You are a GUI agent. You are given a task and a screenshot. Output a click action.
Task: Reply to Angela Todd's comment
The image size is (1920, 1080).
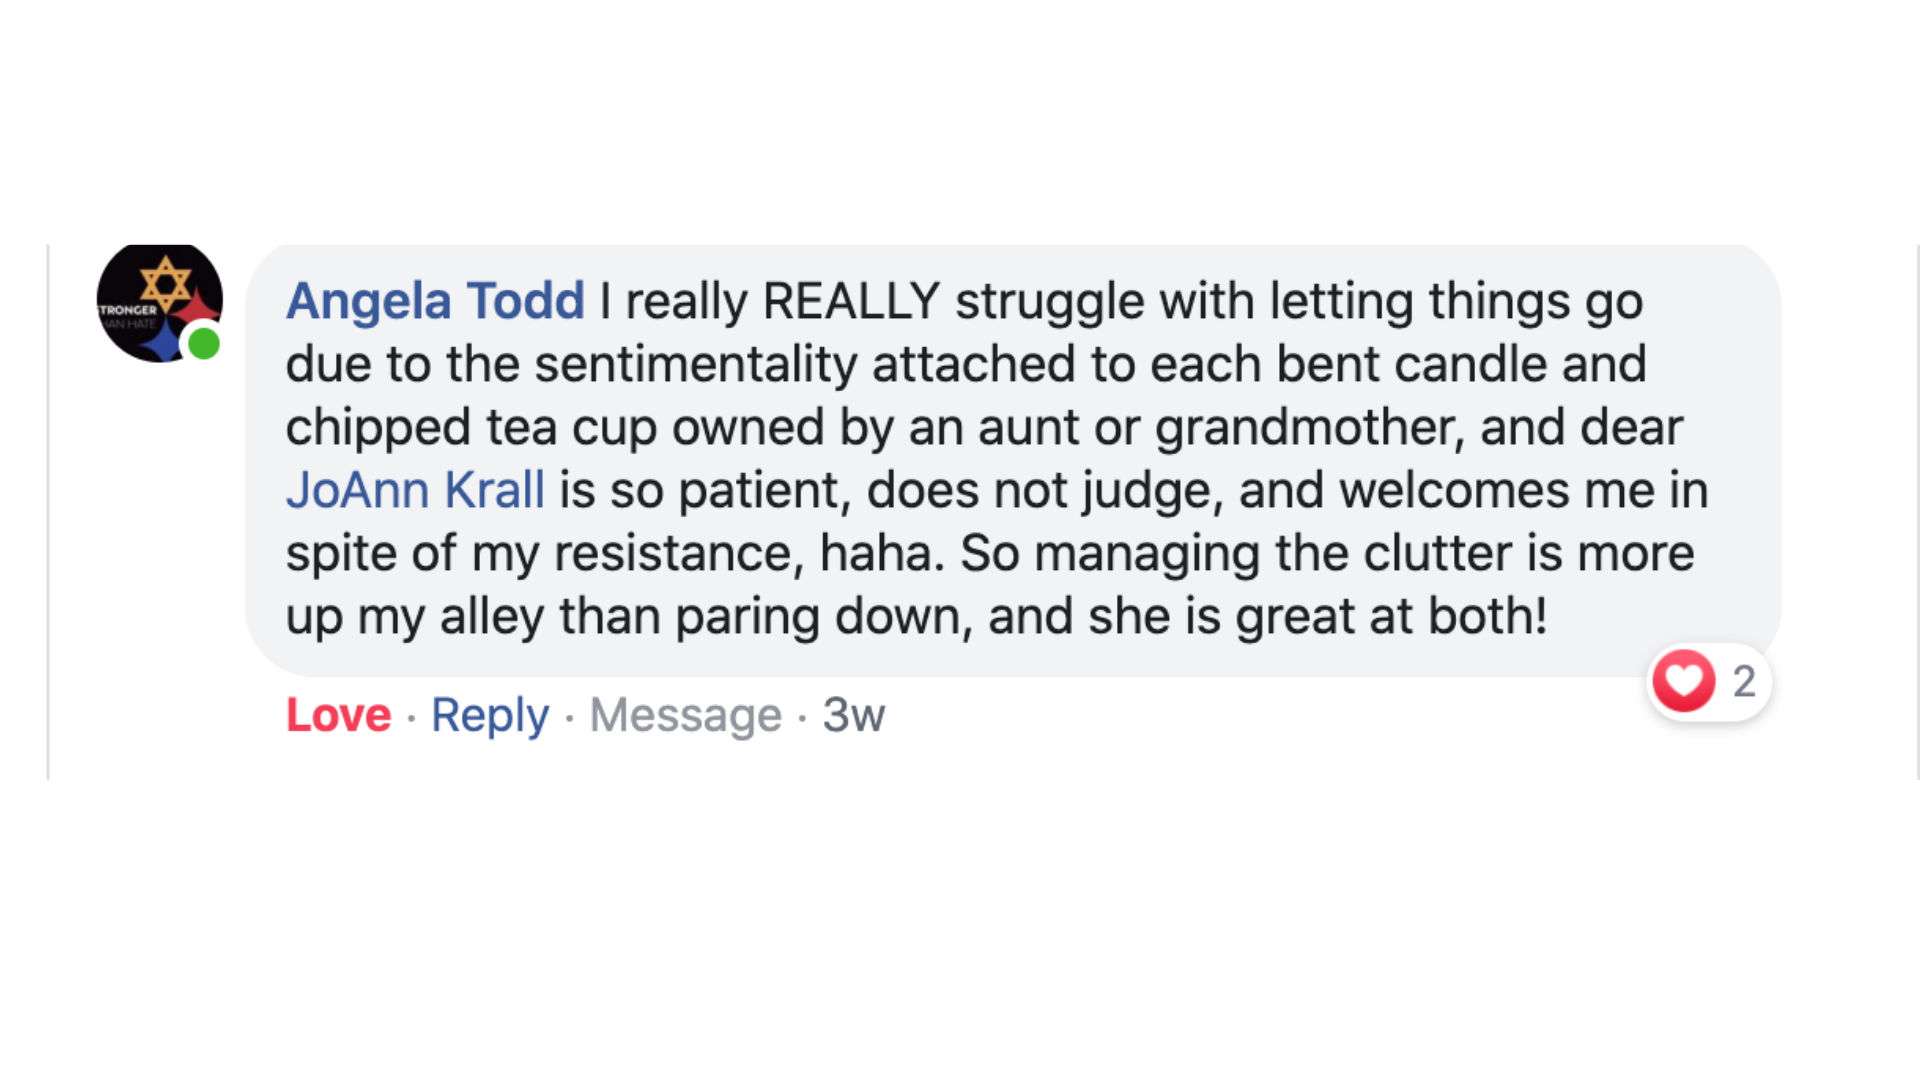(490, 715)
